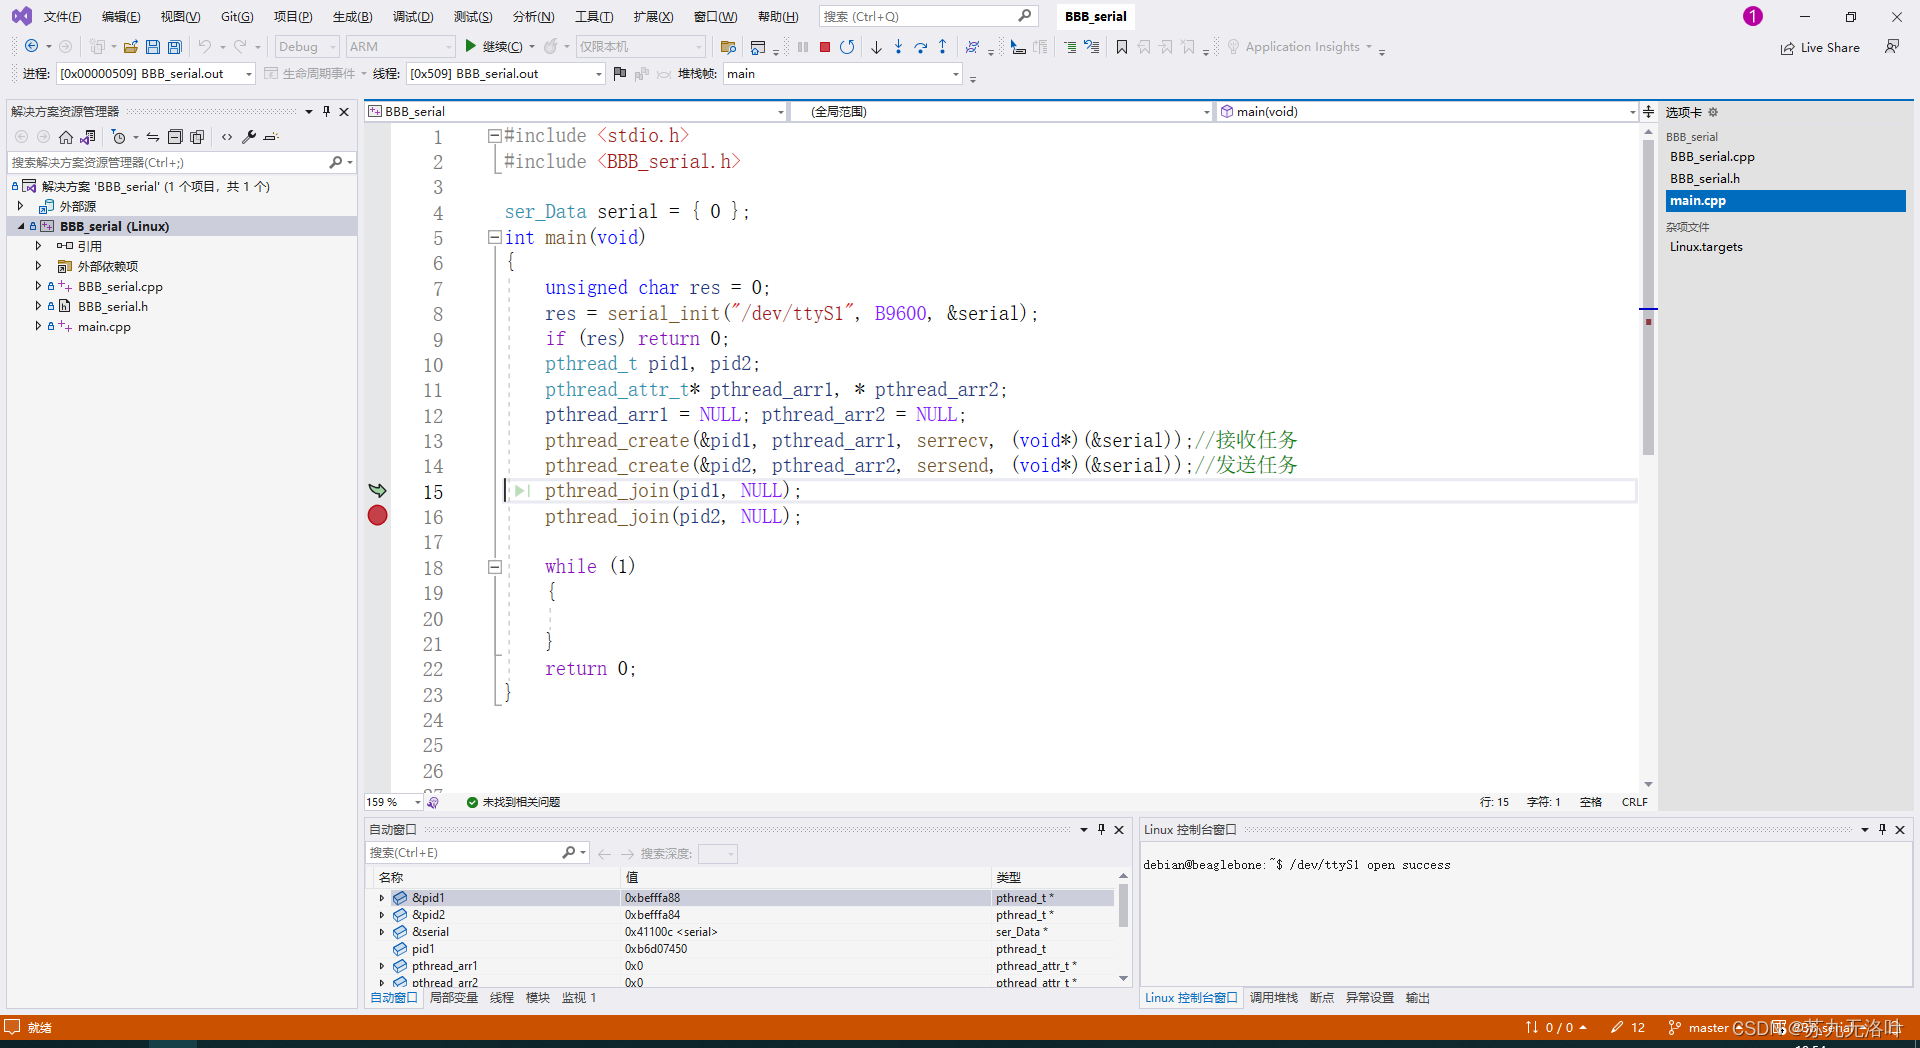The width and height of the screenshot is (1920, 1048).
Task: Click the Solution Explorer search box
Action: click(170, 162)
